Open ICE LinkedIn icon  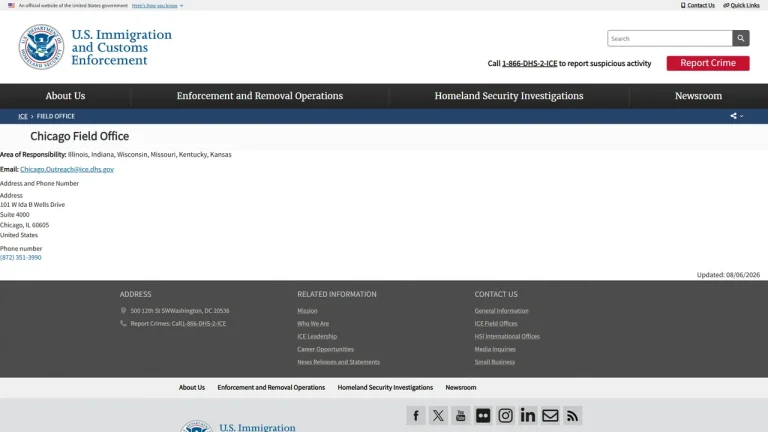point(528,415)
